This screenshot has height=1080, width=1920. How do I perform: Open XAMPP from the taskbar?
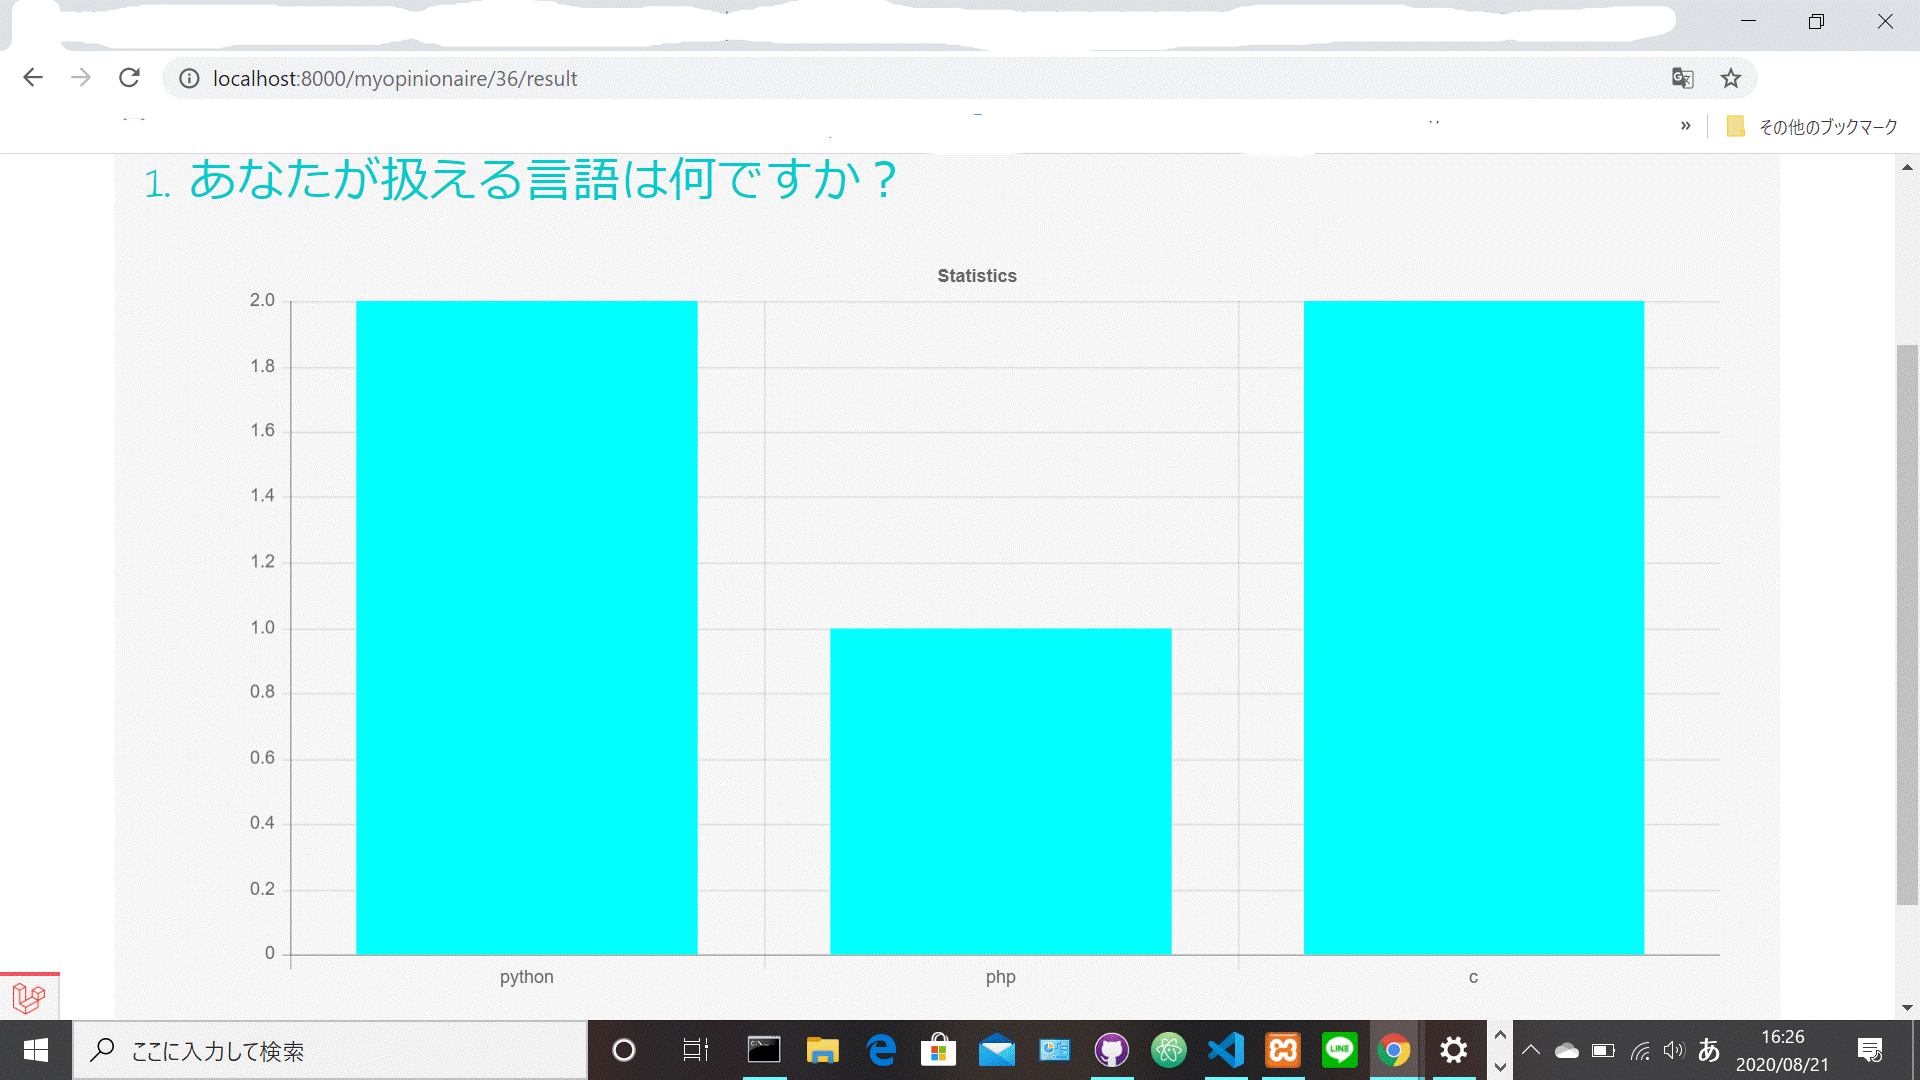click(x=1283, y=1050)
